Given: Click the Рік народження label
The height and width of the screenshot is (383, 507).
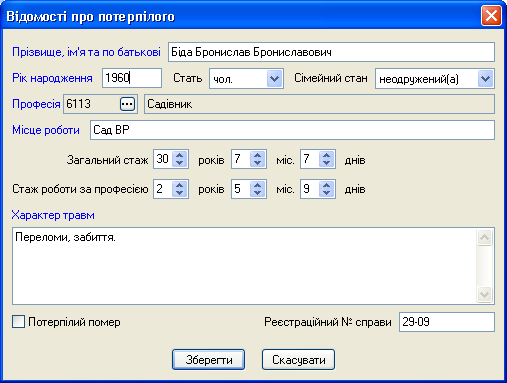Looking at the screenshot, I should coord(52,78).
